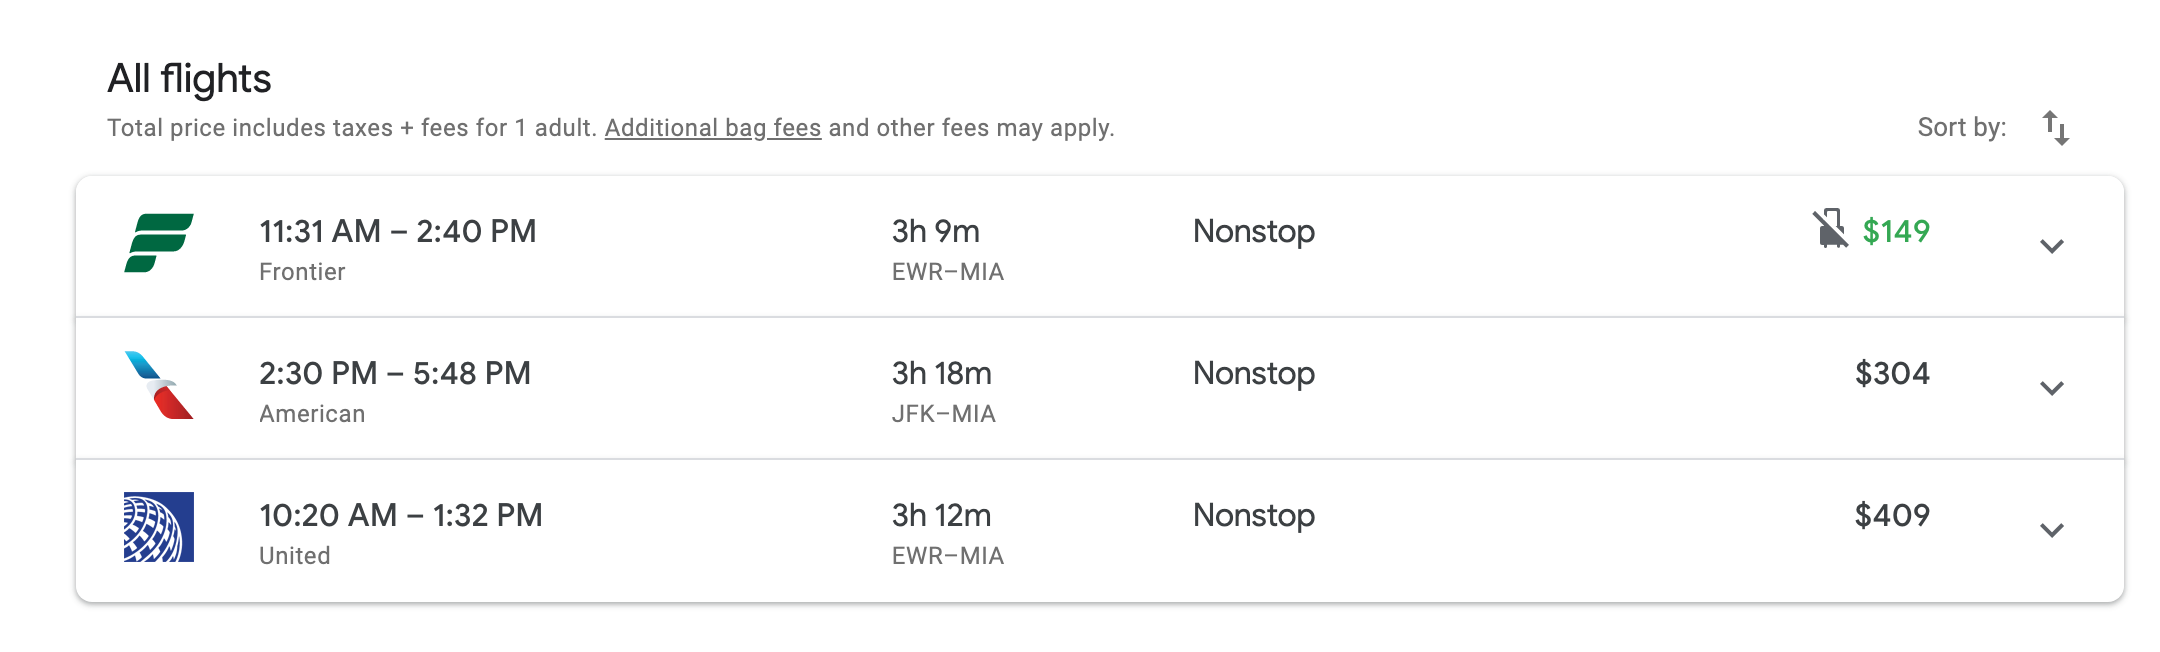
Task: Expand the American flight details chevron
Action: point(2051,388)
